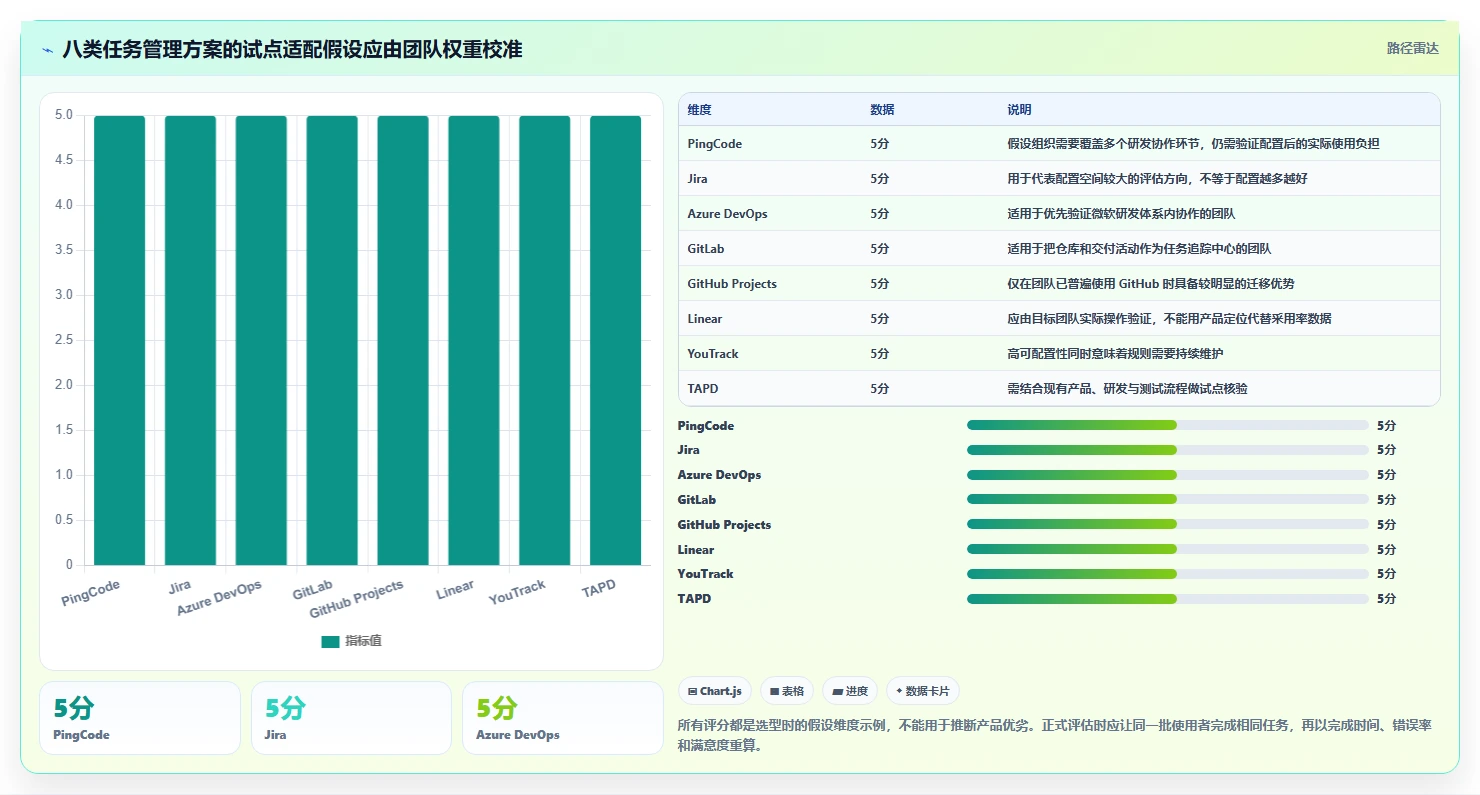Click the 维度 column header
The width and height of the screenshot is (1480, 795).
699,110
